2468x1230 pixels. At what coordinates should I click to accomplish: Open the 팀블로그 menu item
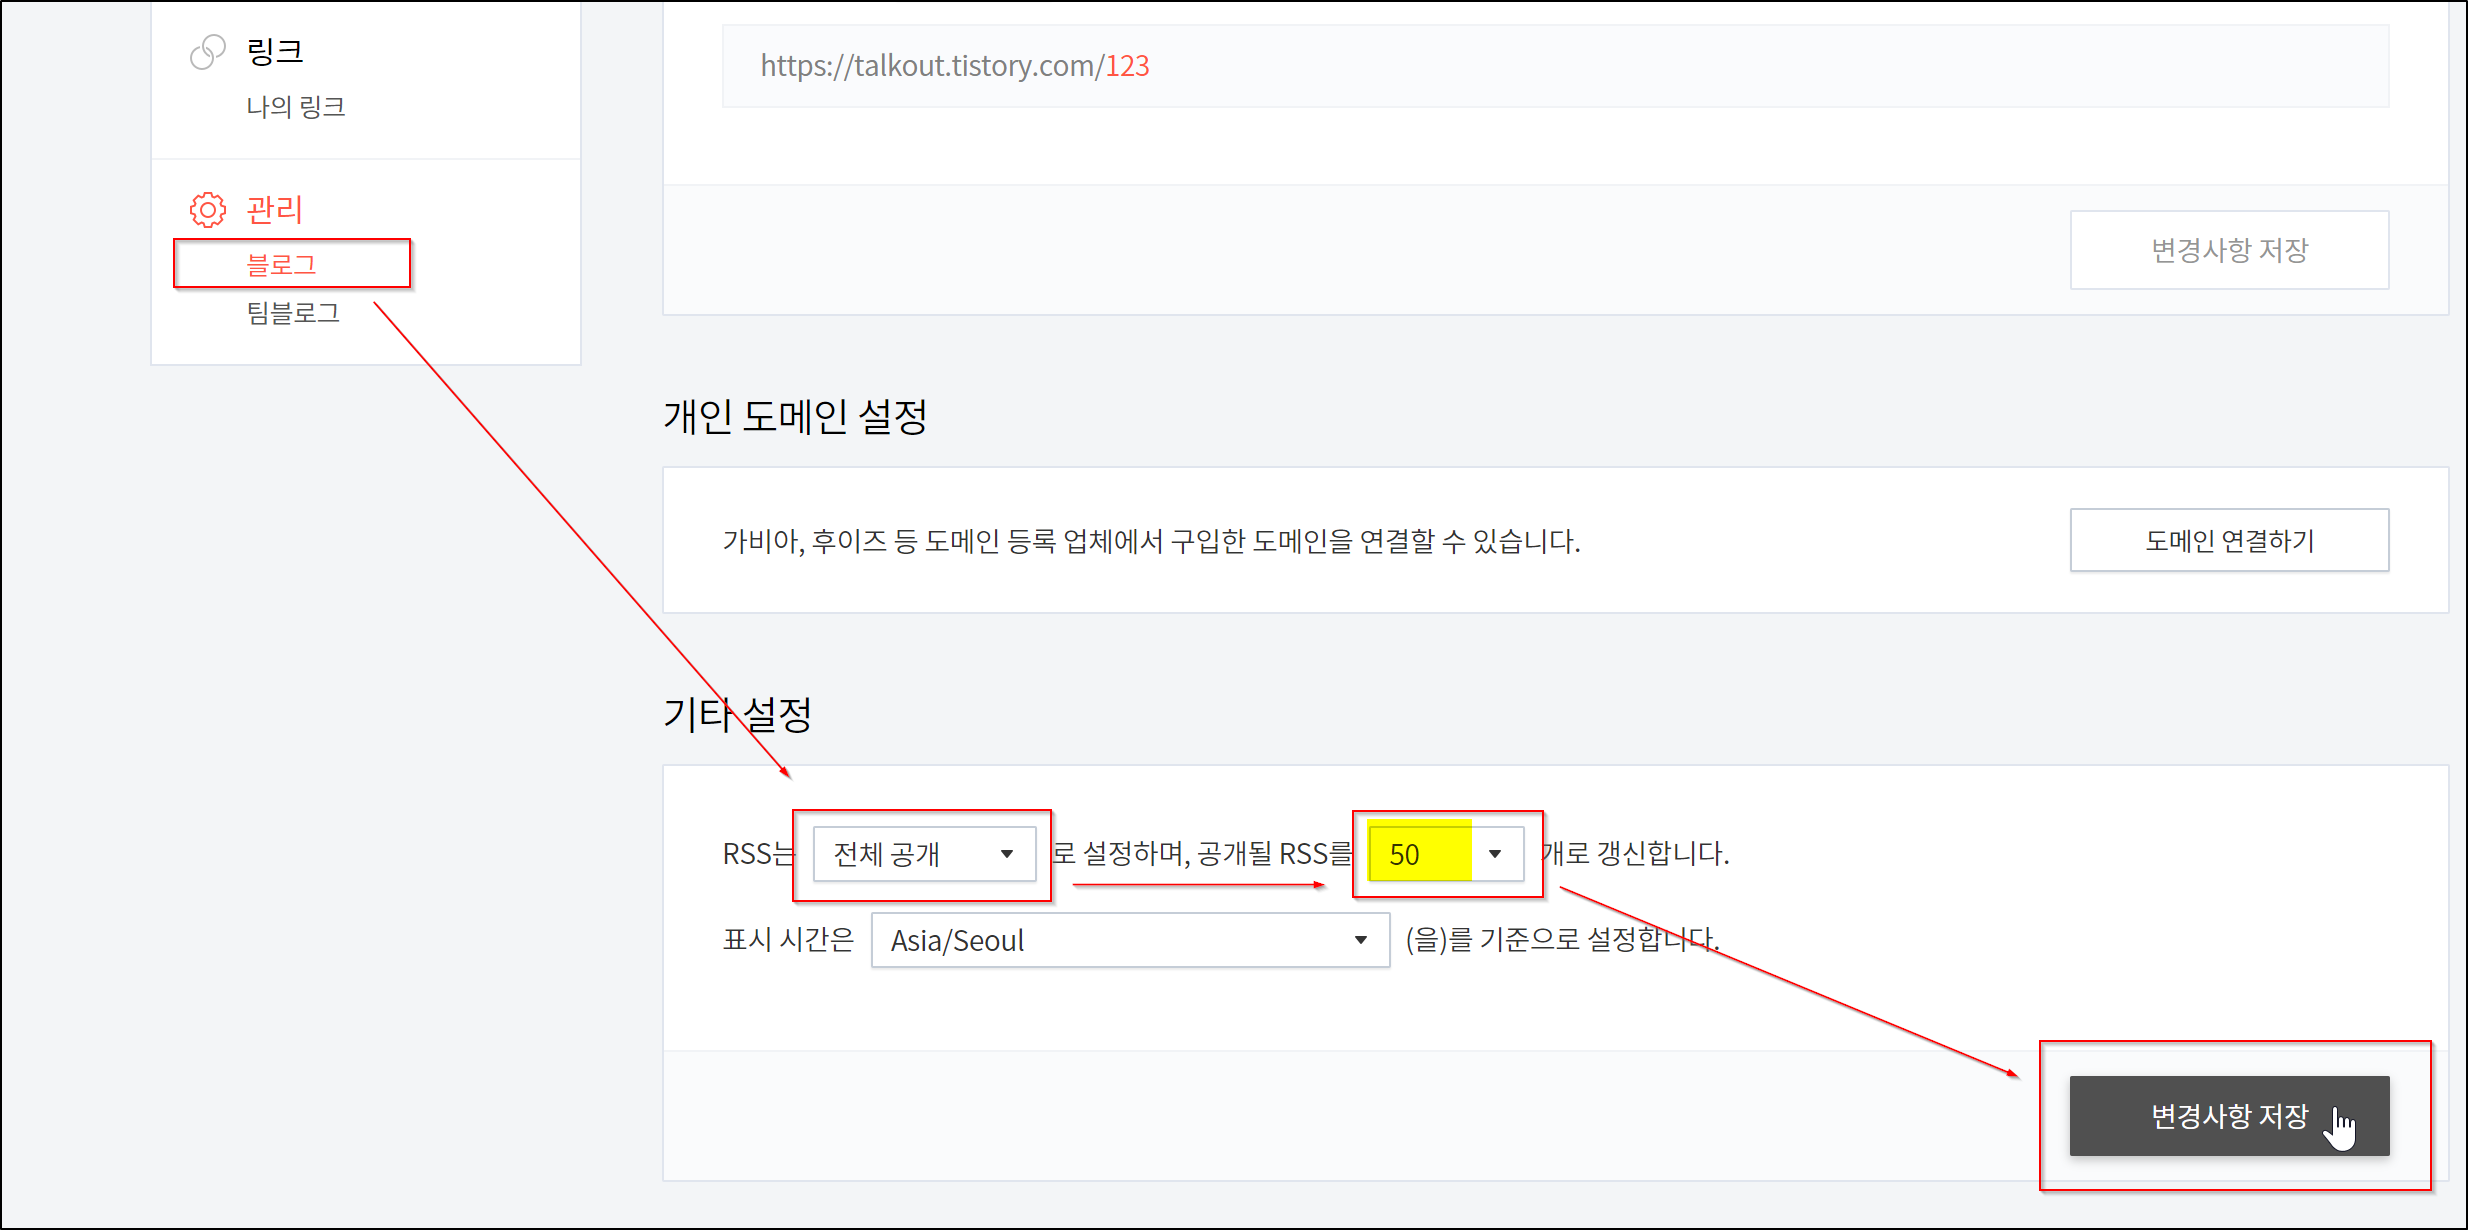tap(293, 313)
